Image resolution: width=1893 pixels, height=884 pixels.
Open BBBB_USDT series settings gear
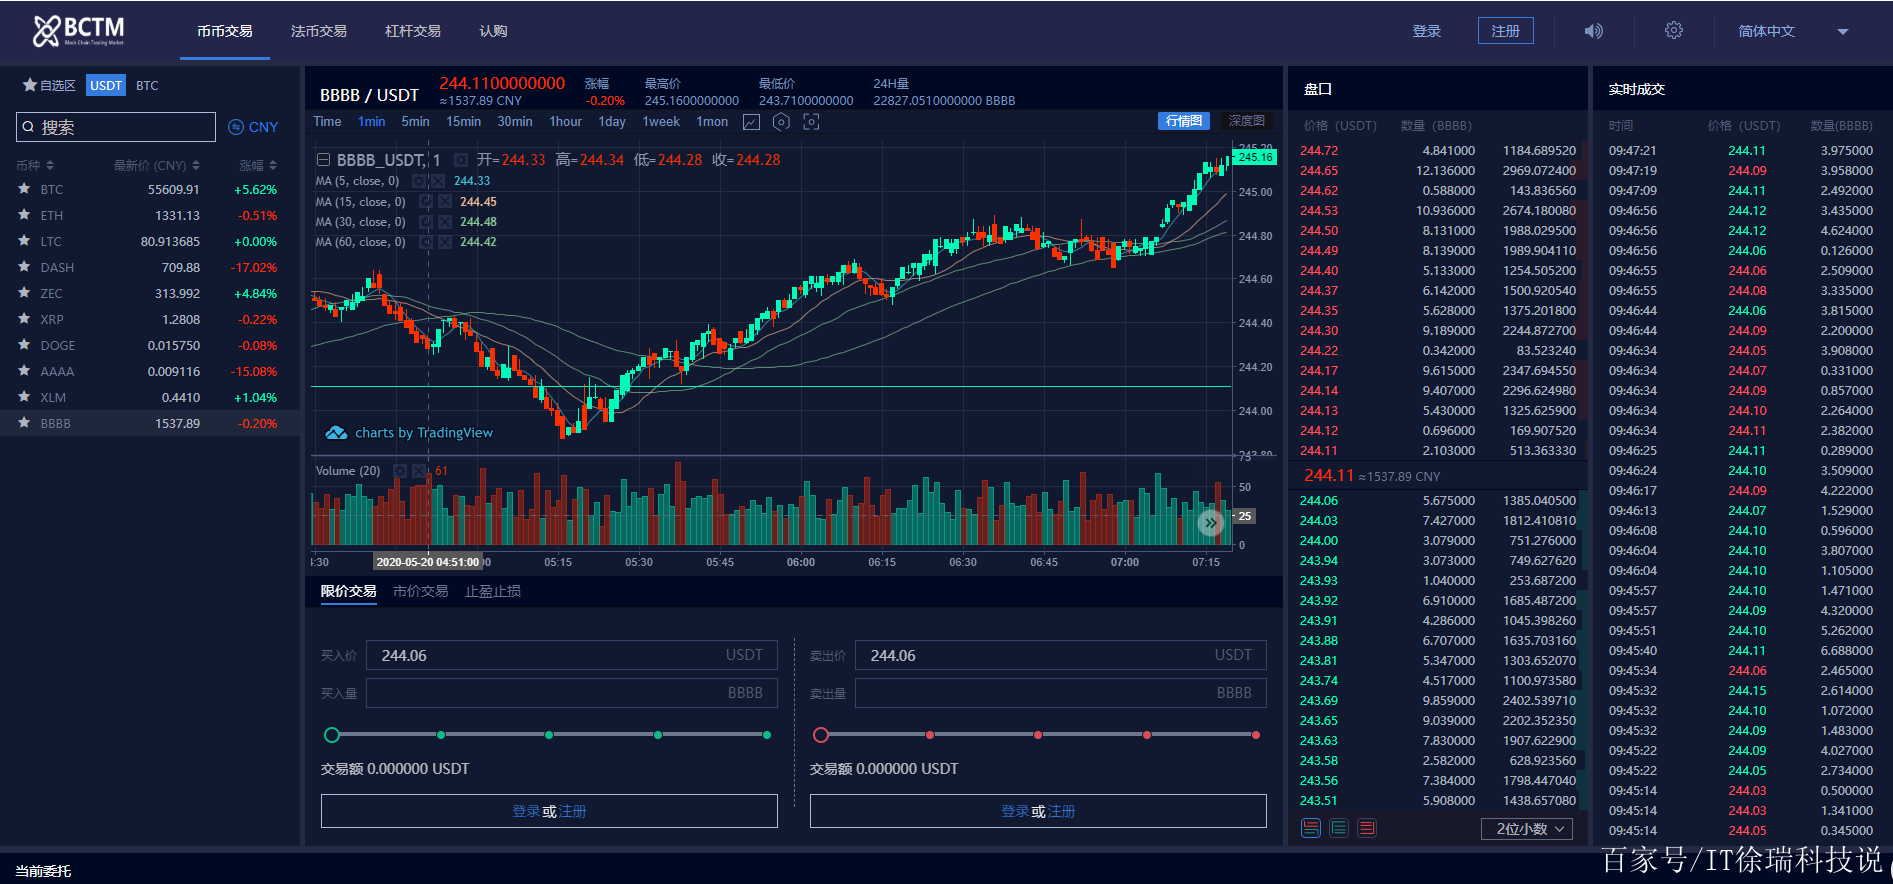(x=461, y=160)
